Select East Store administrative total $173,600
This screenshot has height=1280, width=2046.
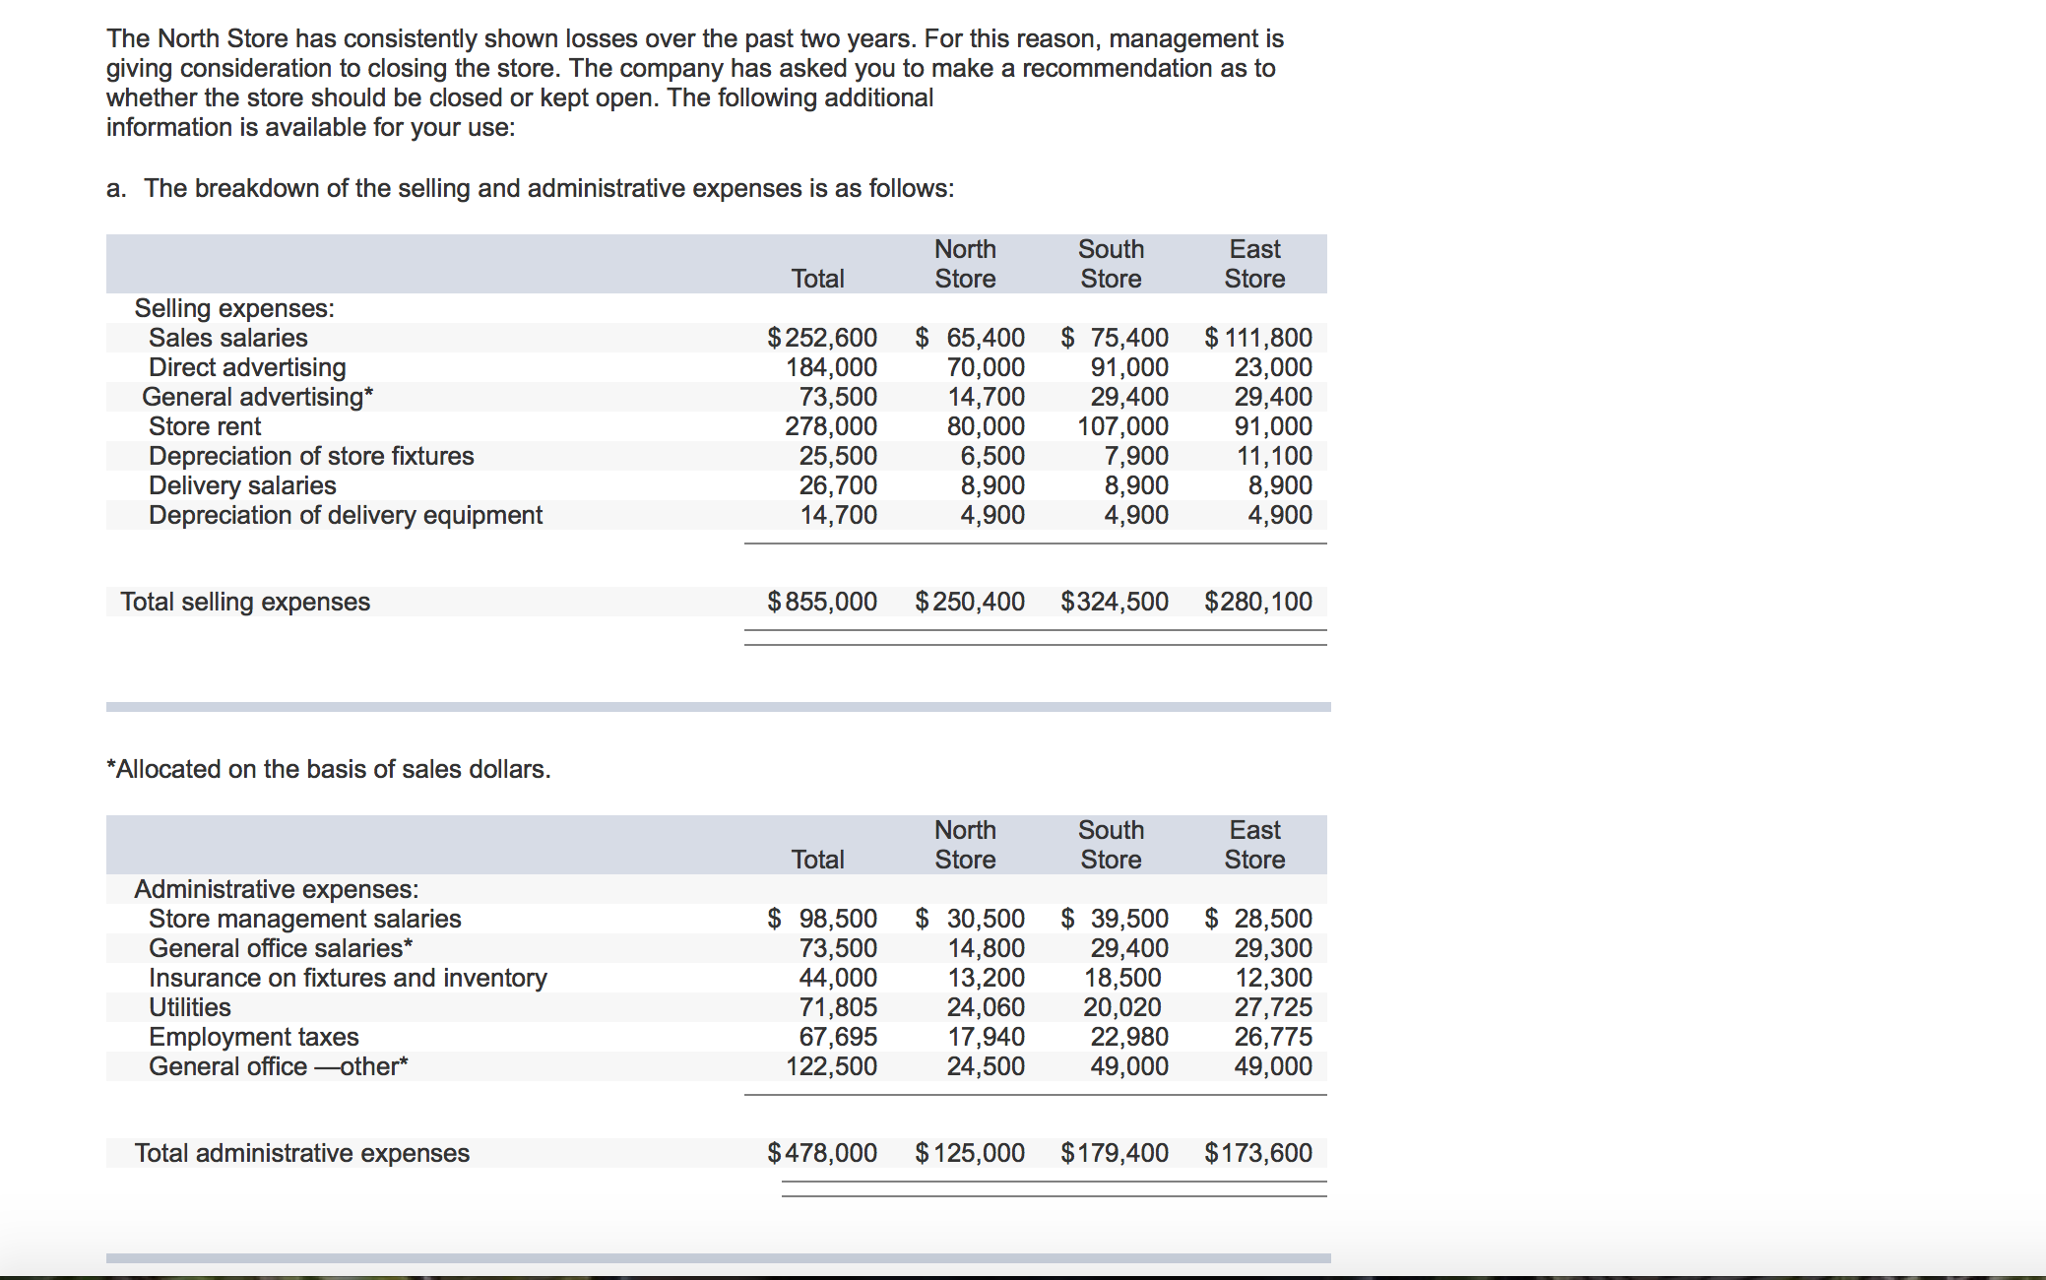click(x=1258, y=1153)
